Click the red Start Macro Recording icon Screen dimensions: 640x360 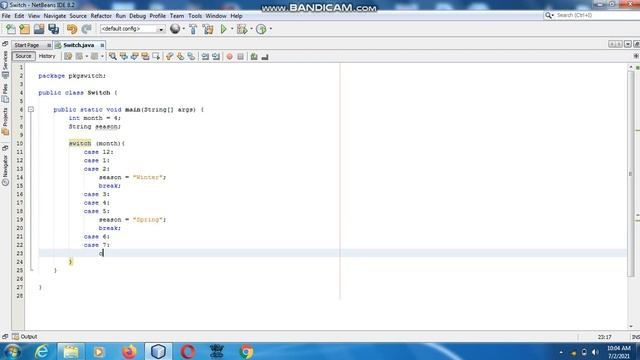coord(229,56)
